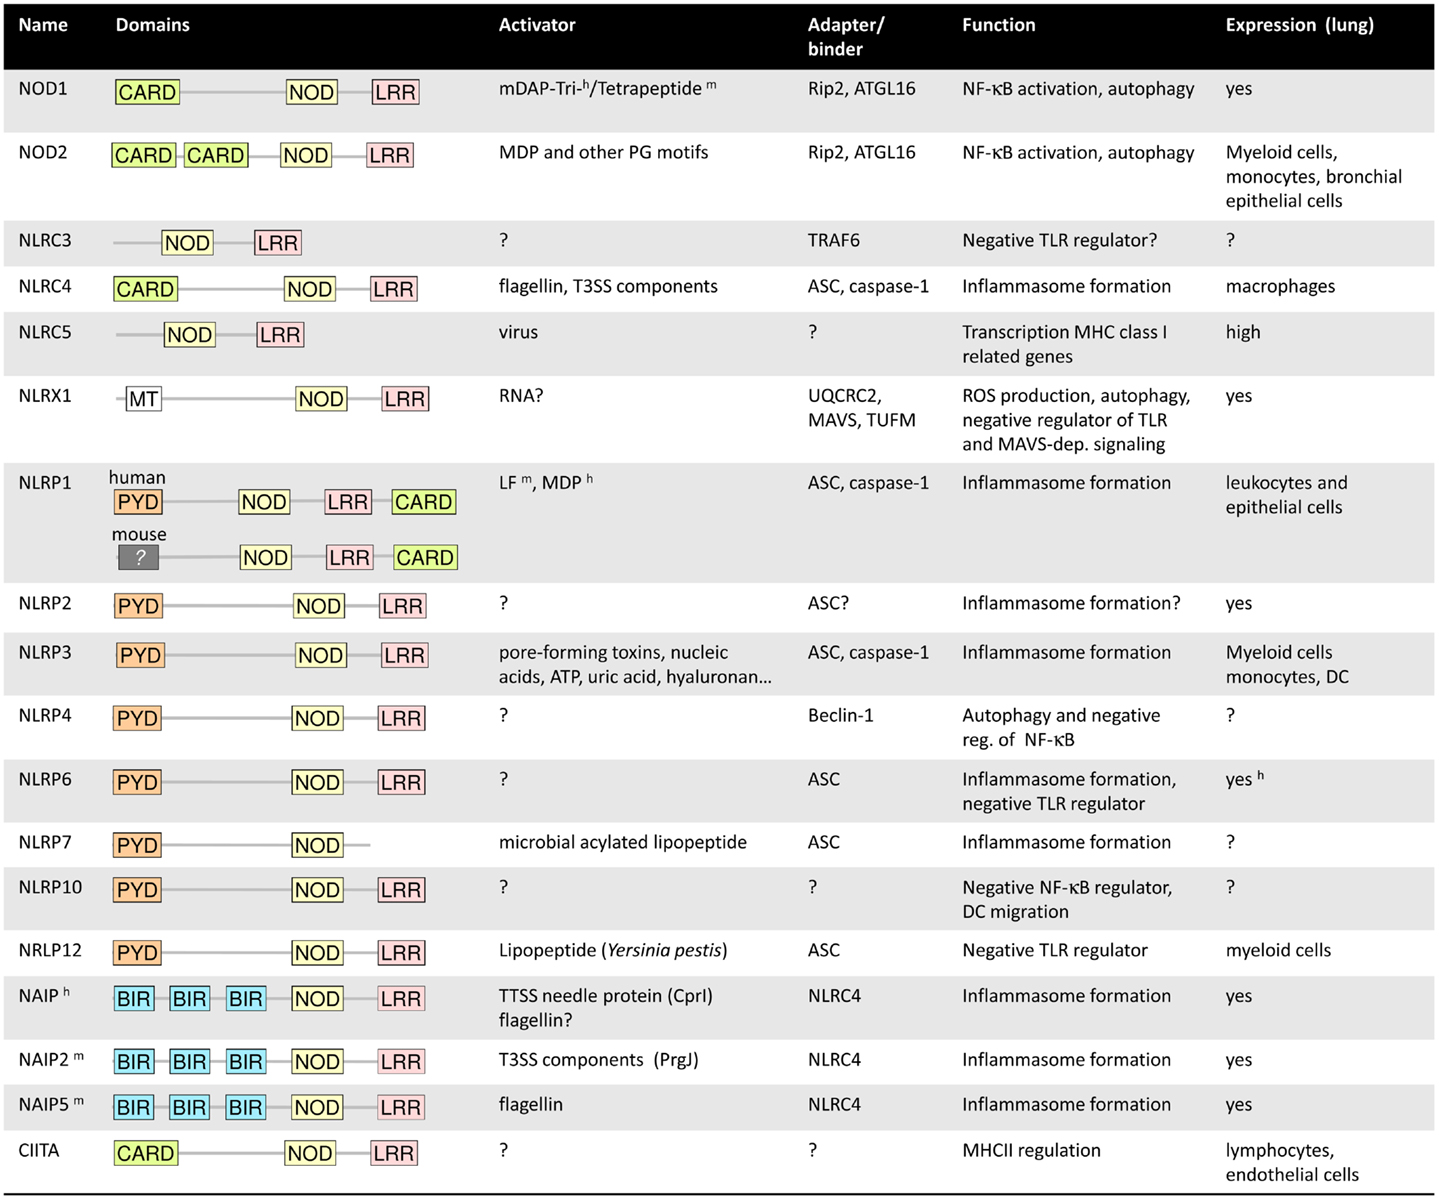Select "TTSS needle protein (CprI)" text
The image size is (1439, 1200).
[x=606, y=996]
